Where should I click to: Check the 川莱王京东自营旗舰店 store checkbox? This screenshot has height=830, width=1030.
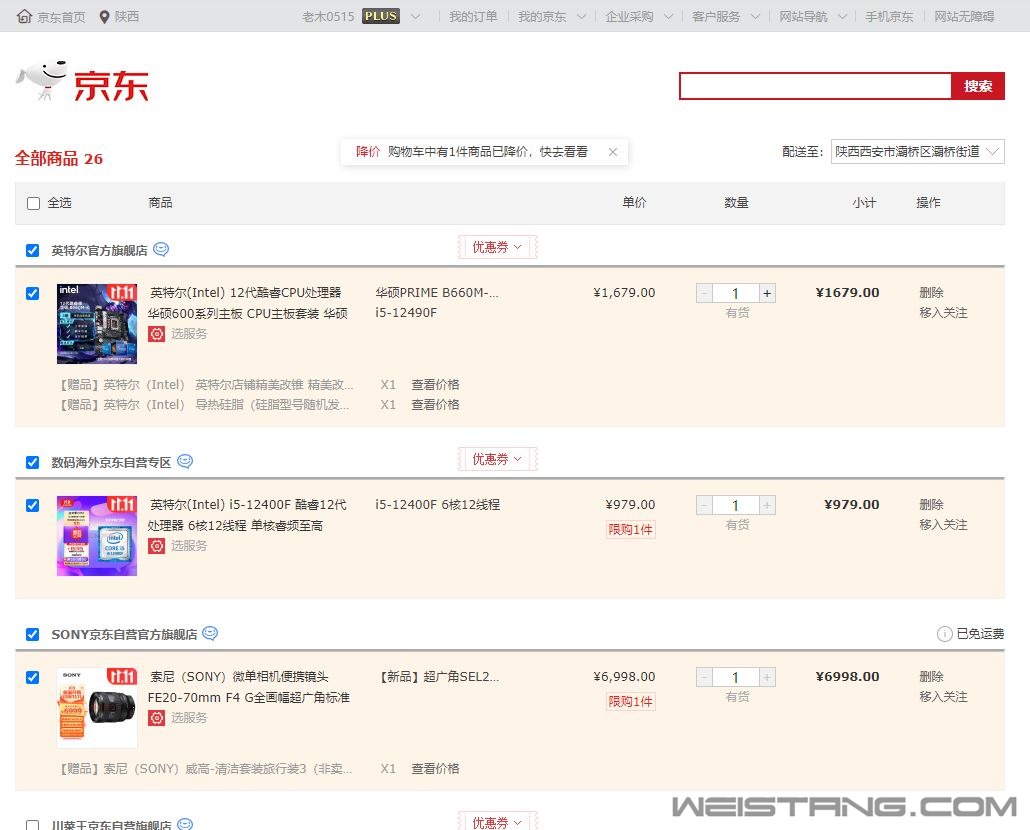32,825
